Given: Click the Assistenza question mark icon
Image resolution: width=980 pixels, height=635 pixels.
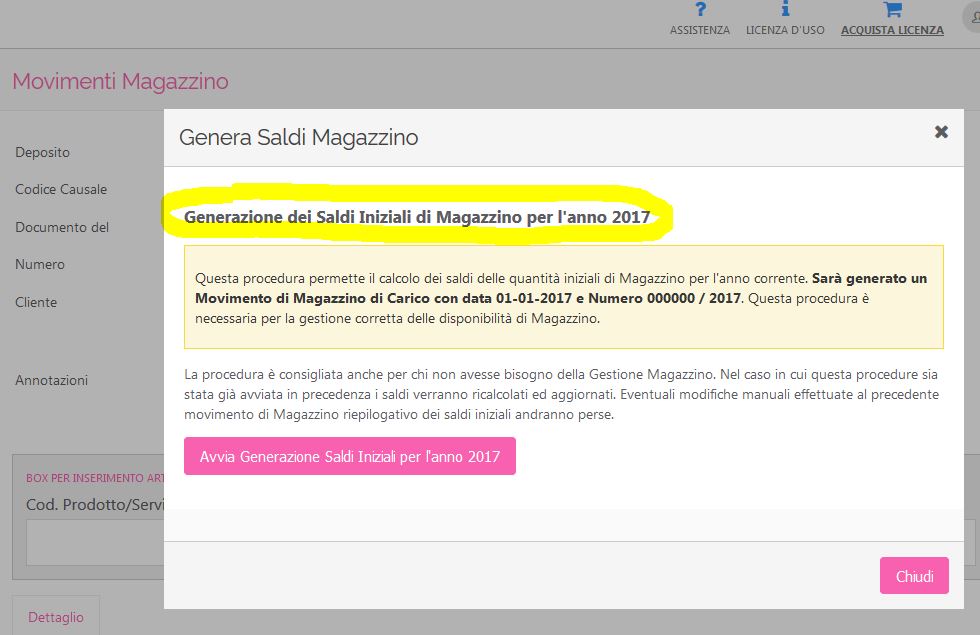Looking at the screenshot, I should pos(700,9).
